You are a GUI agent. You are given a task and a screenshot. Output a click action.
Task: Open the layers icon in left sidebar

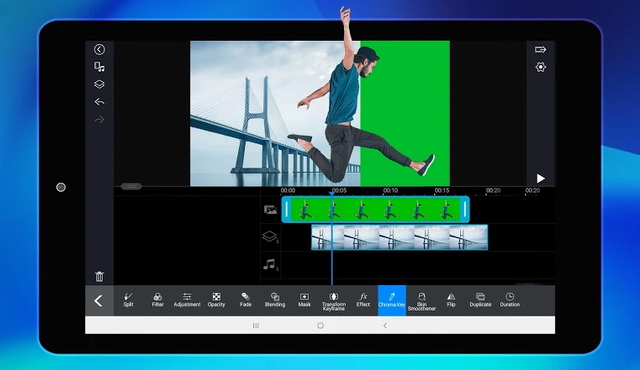[x=99, y=84]
